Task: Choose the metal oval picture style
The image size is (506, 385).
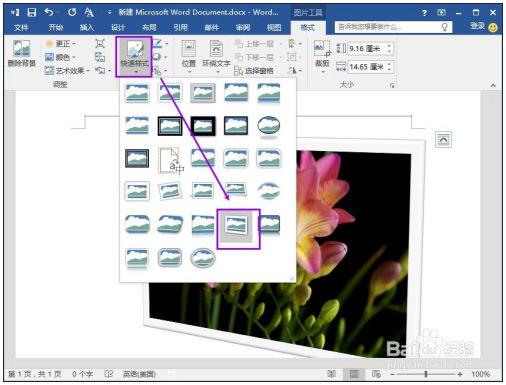Action: 203,258
